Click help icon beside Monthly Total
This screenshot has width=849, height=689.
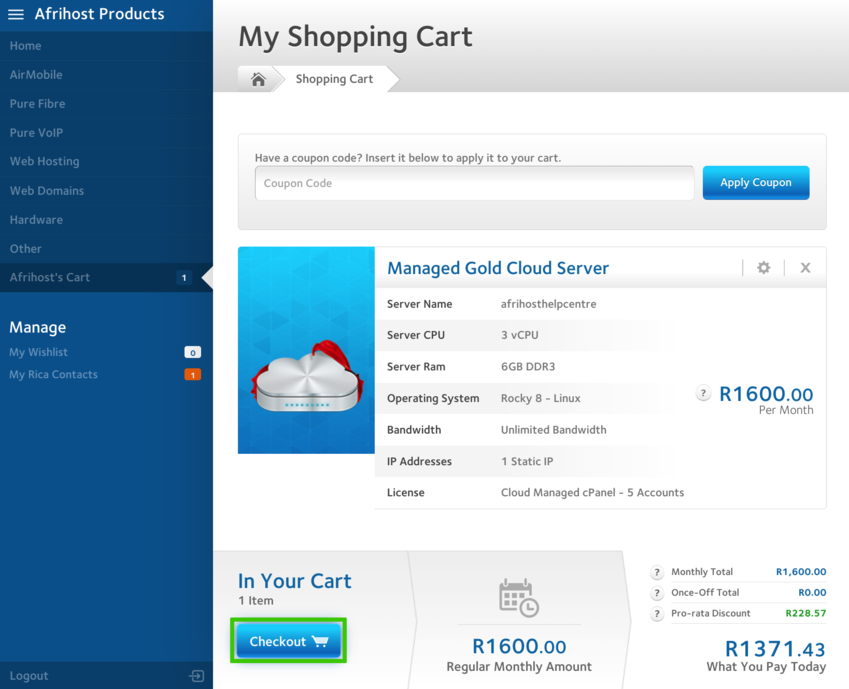coord(657,573)
